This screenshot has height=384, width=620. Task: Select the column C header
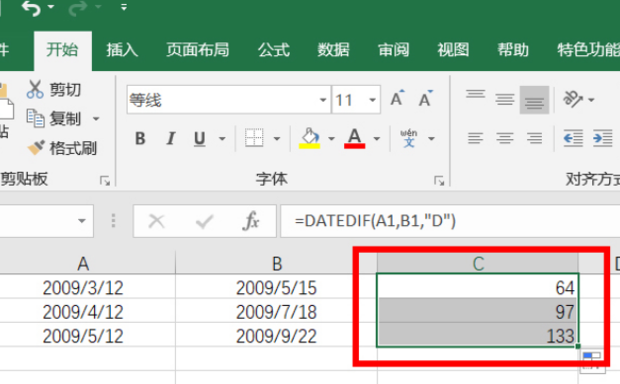point(478,263)
